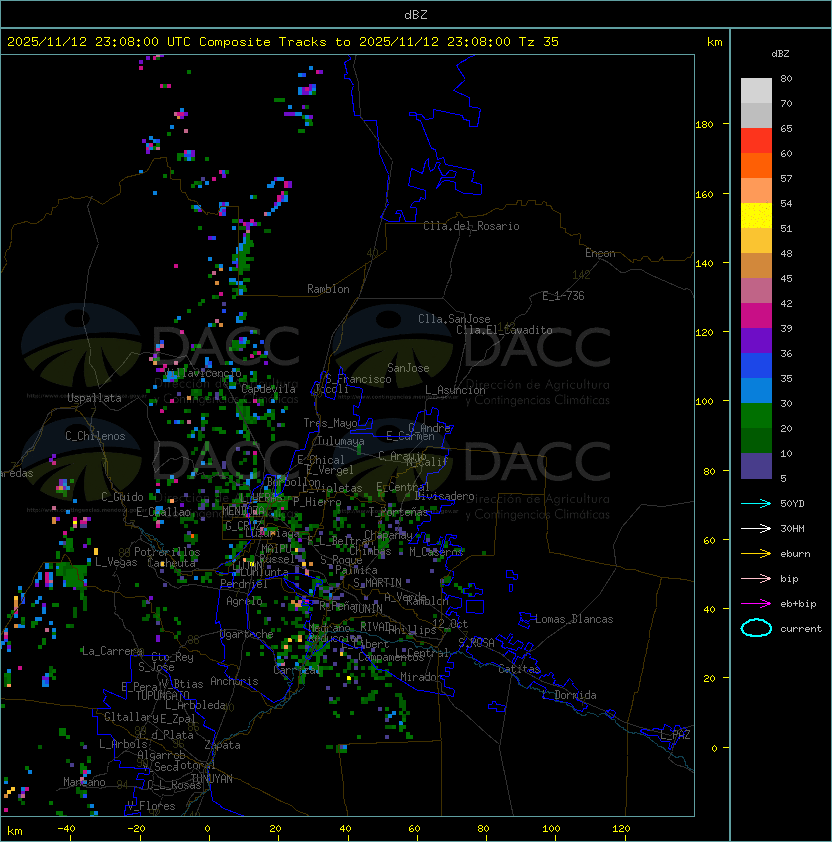The image size is (832, 842).
Task: Click the white 30HM arrow symbol
Action: [756, 528]
